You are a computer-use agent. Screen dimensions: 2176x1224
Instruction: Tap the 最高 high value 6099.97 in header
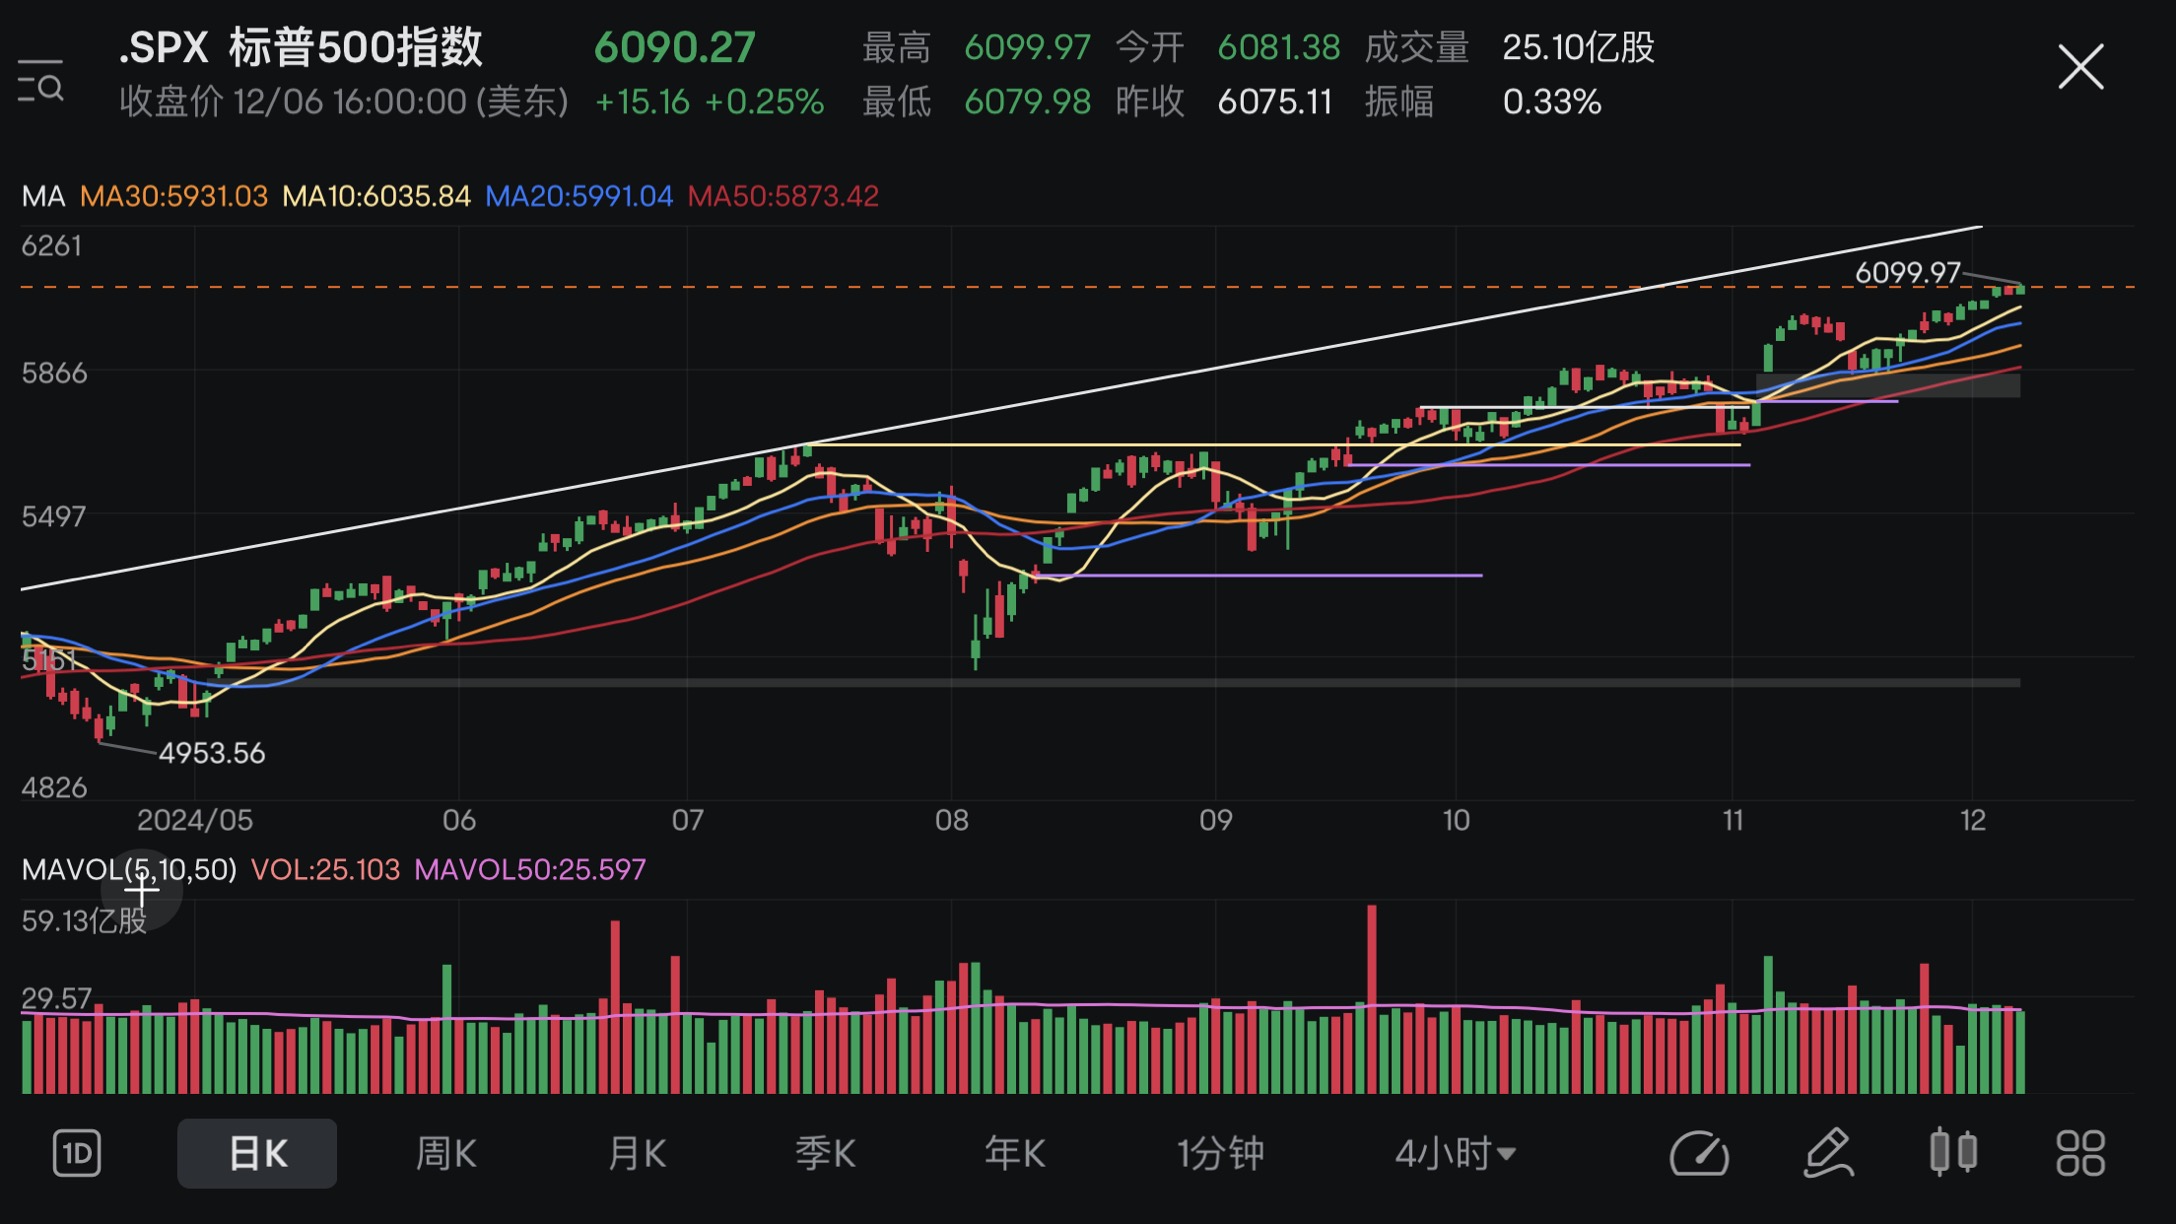[x=1027, y=47]
